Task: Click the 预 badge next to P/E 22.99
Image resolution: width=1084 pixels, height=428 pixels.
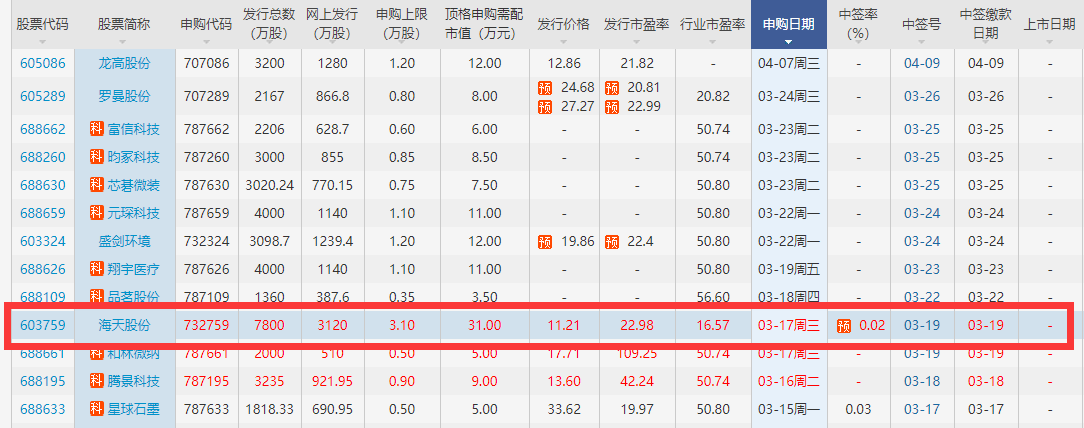Action: tap(611, 106)
